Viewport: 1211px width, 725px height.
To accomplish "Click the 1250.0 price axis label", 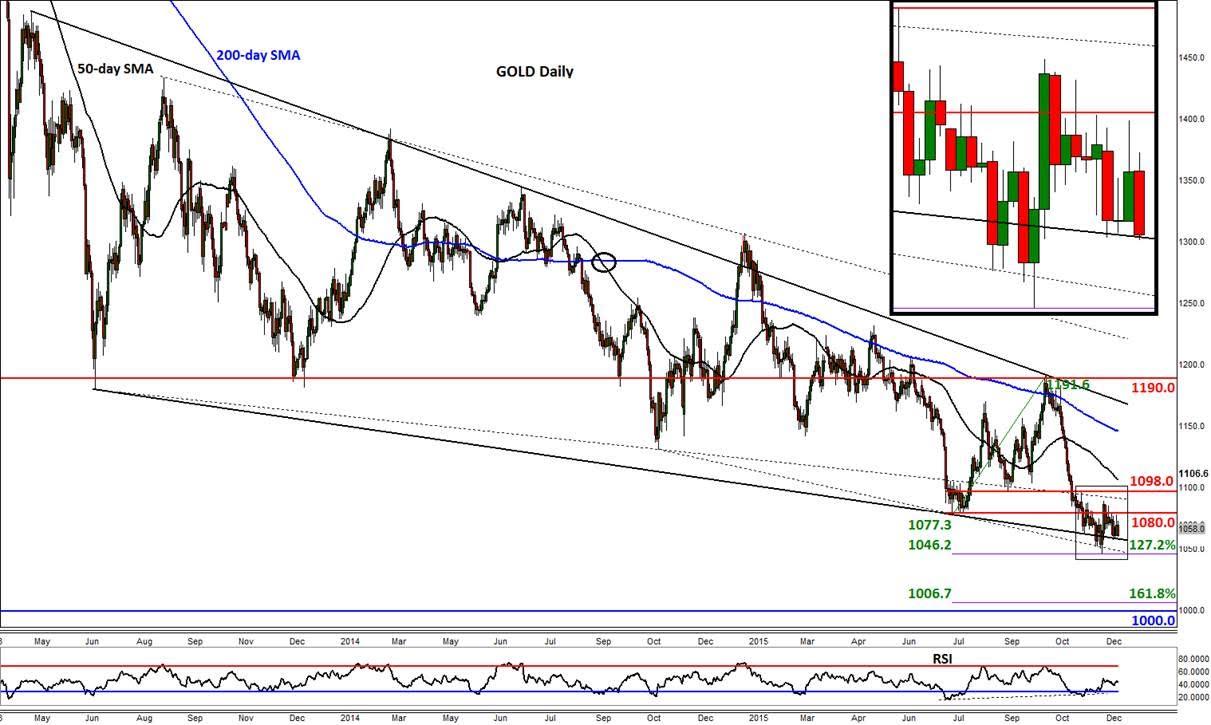I will 1192,304.
